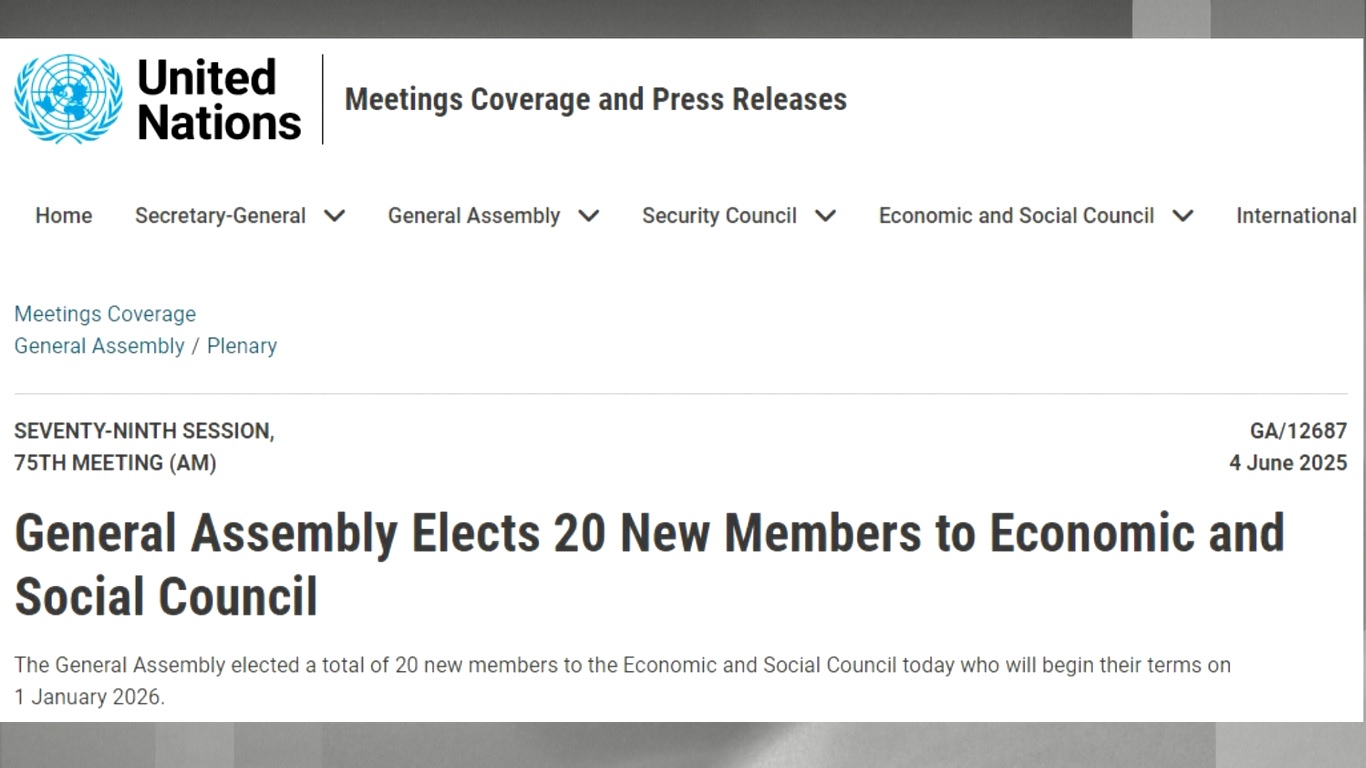Open the Economic and Social Council menu
Viewport: 1366px width, 768px height.
1015,215
